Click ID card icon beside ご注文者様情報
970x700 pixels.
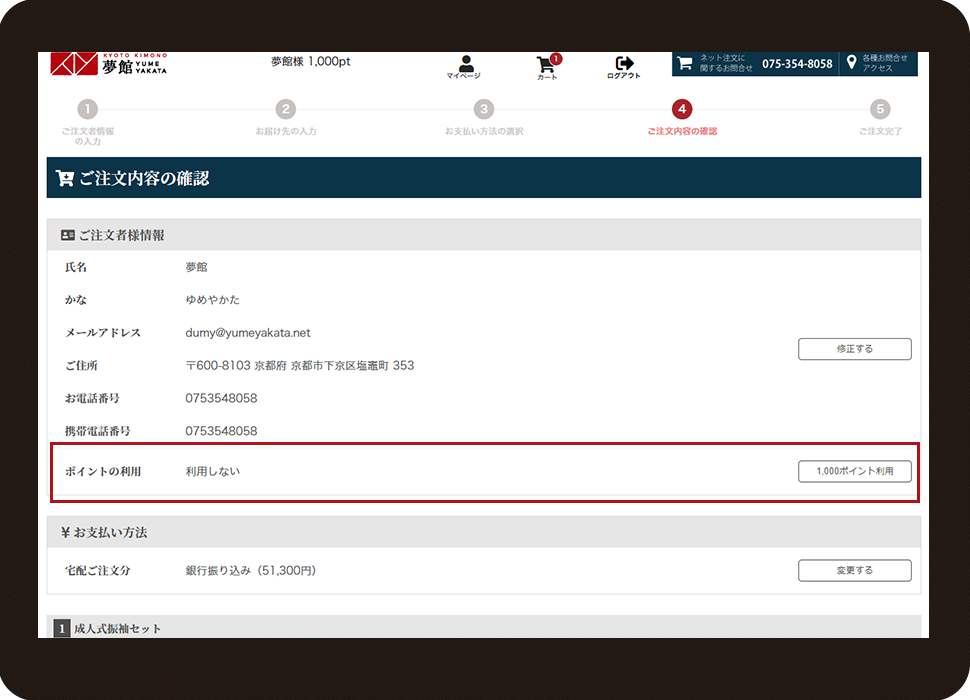(x=68, y=236)
